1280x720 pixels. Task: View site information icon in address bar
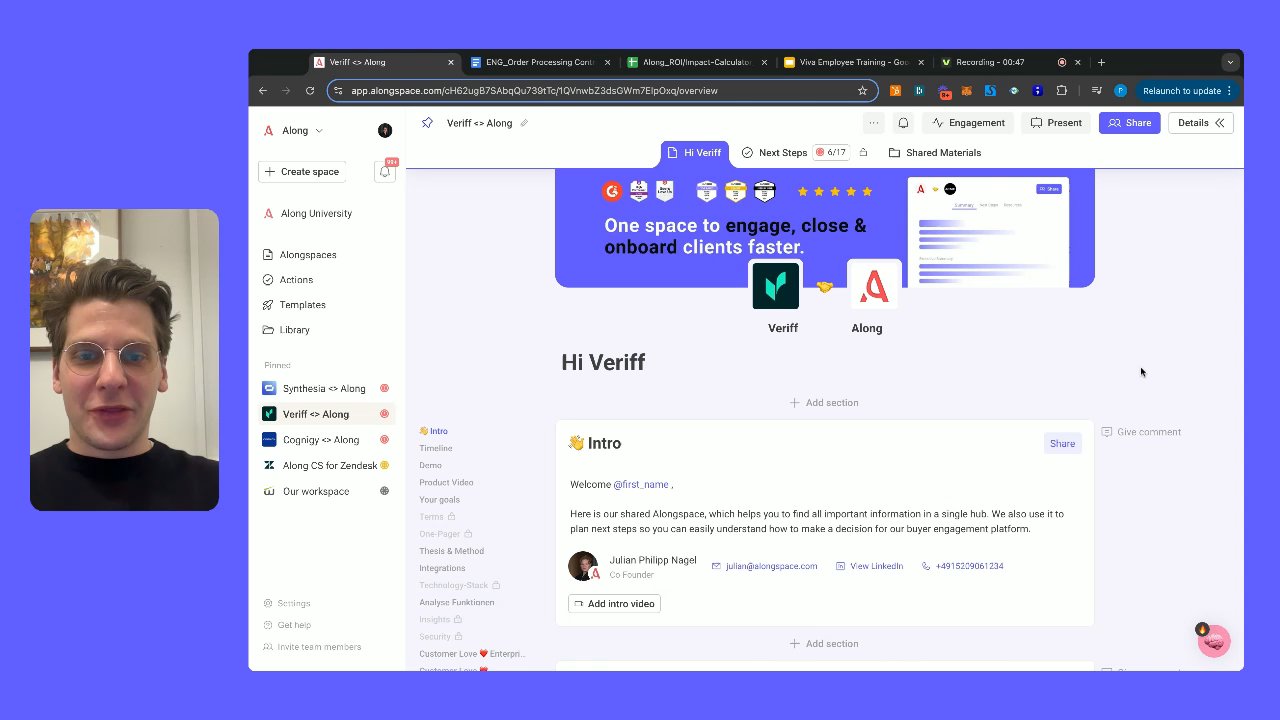click(x=339, y=91)
